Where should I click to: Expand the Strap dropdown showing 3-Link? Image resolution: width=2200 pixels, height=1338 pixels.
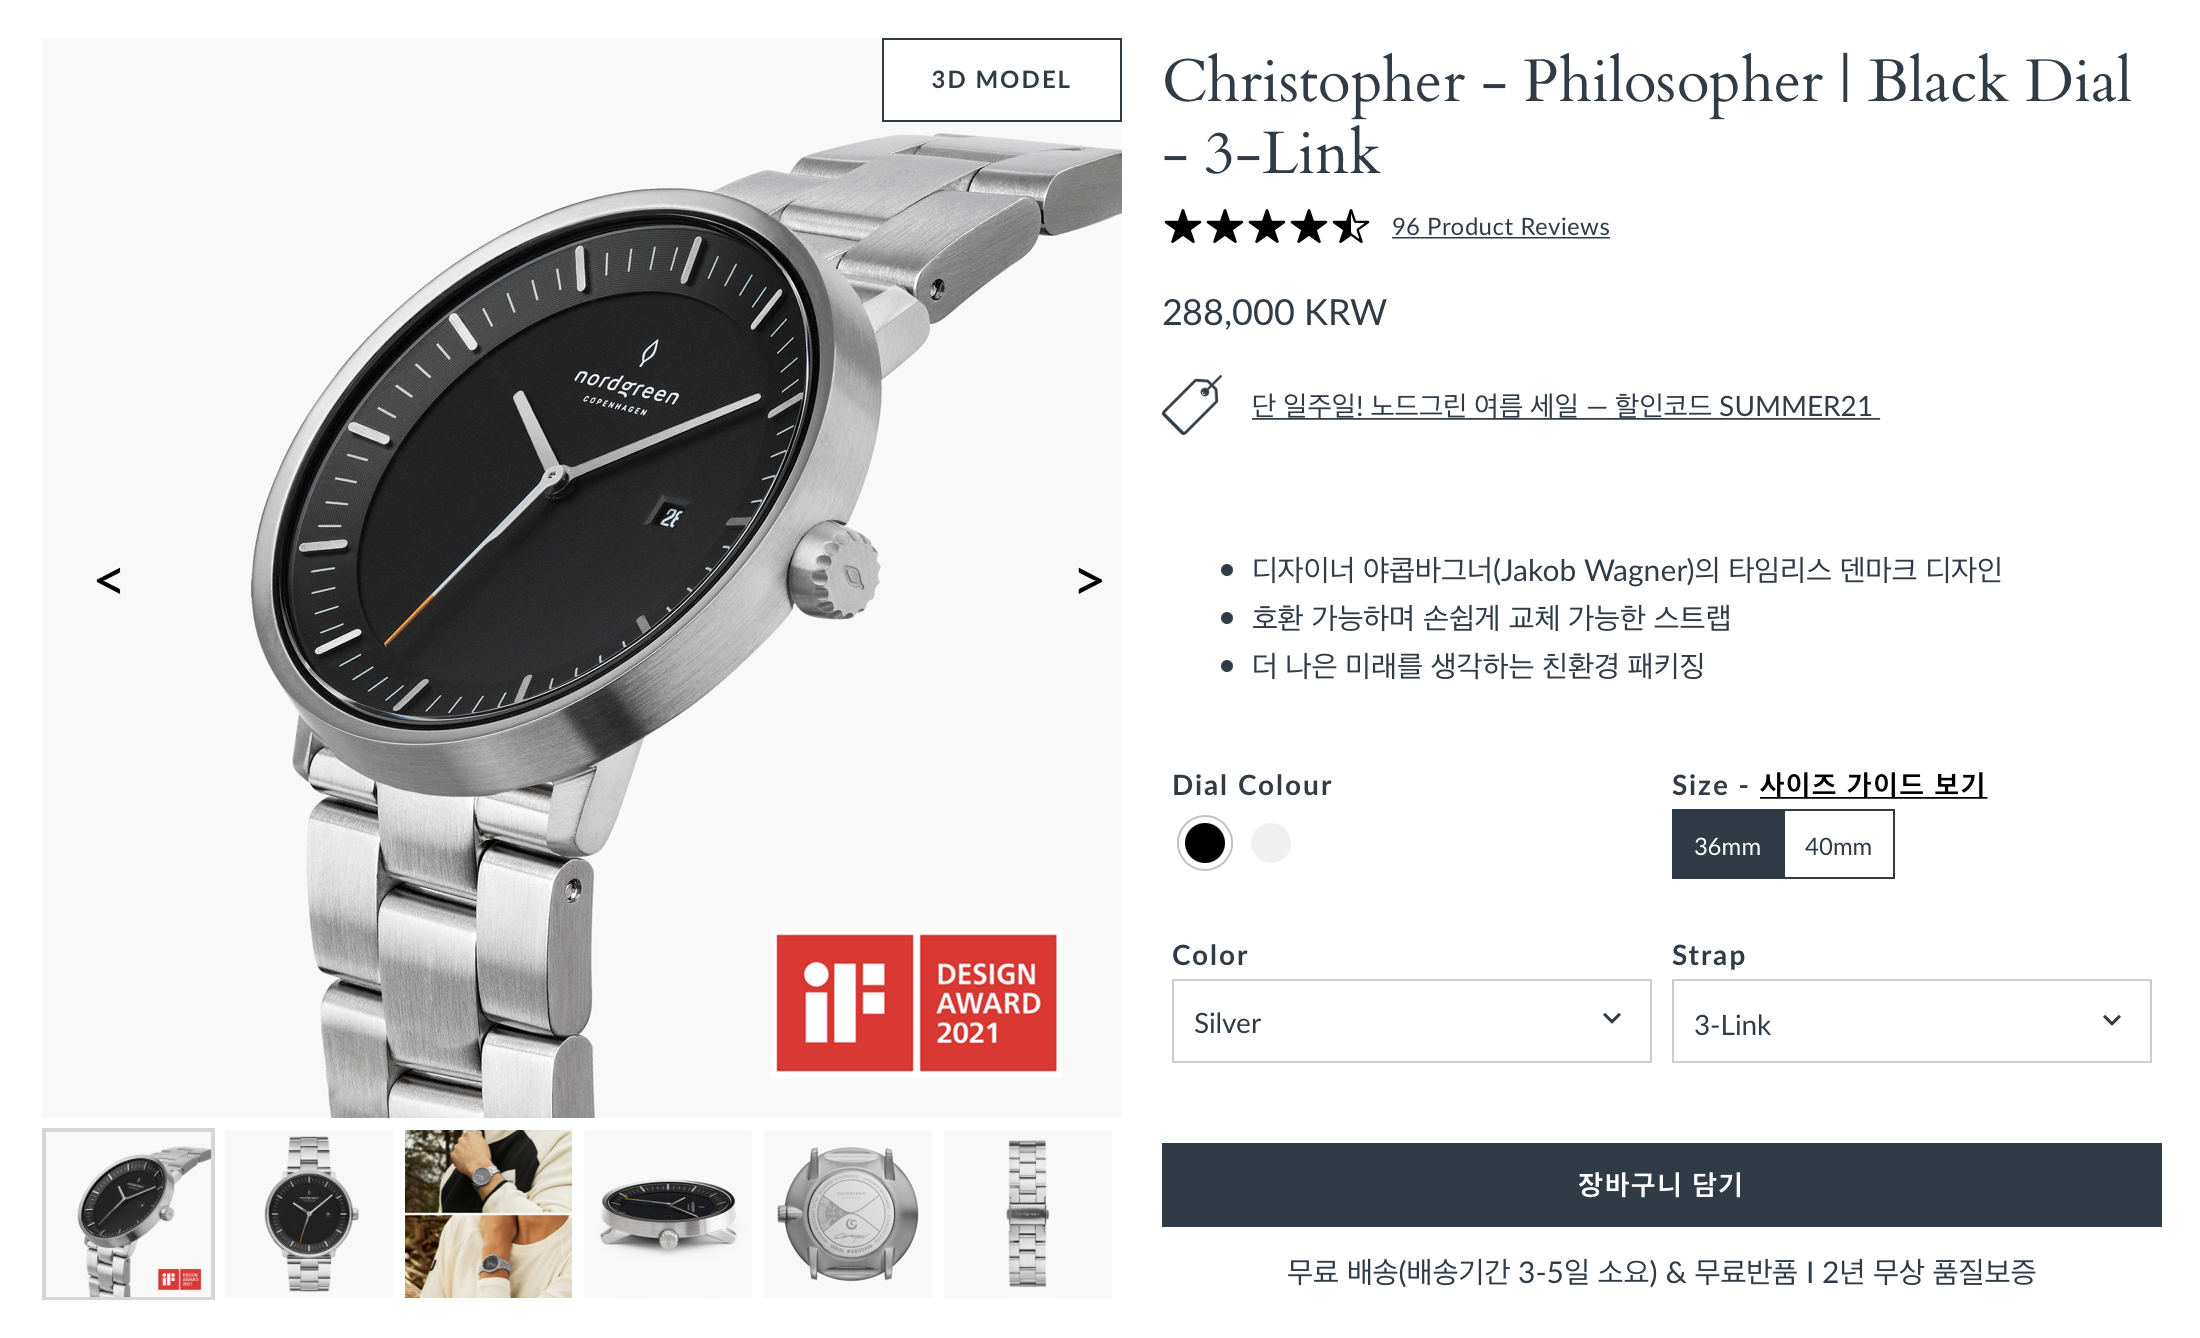click(1911, 1021)
